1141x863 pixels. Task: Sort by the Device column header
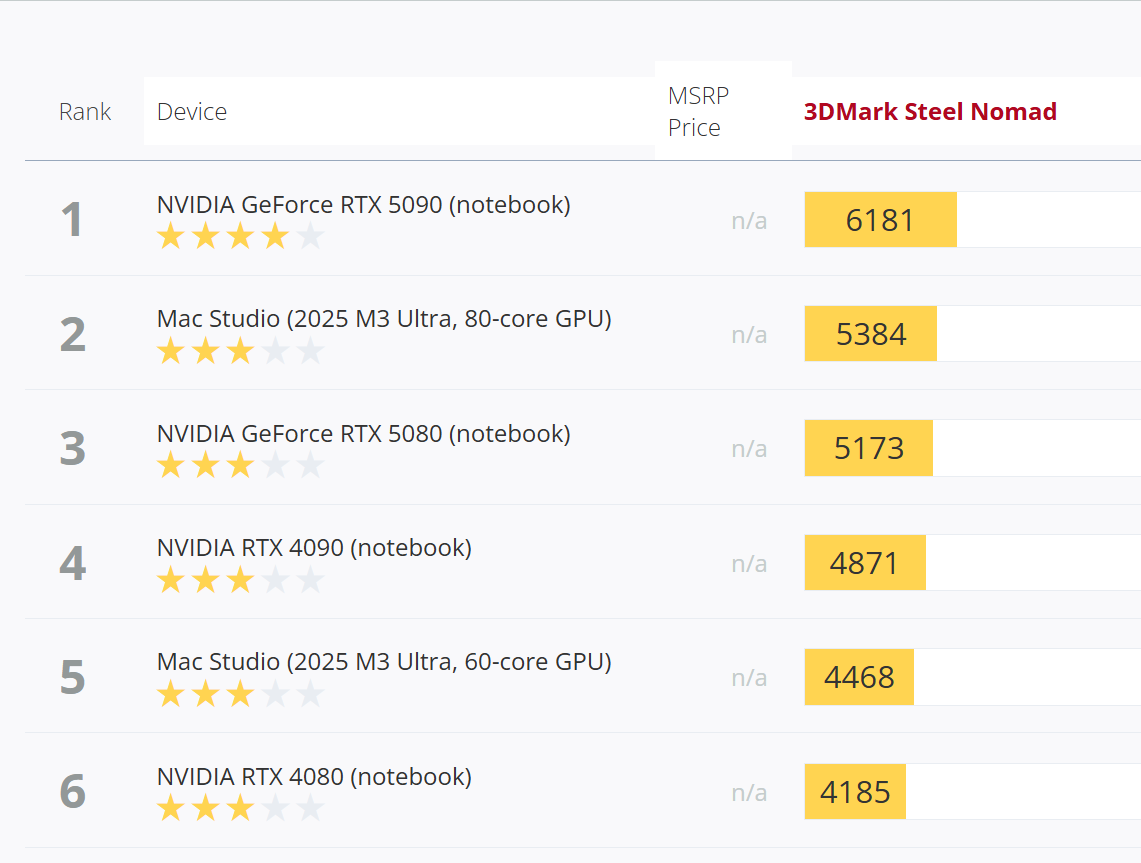tap(192, 111)
